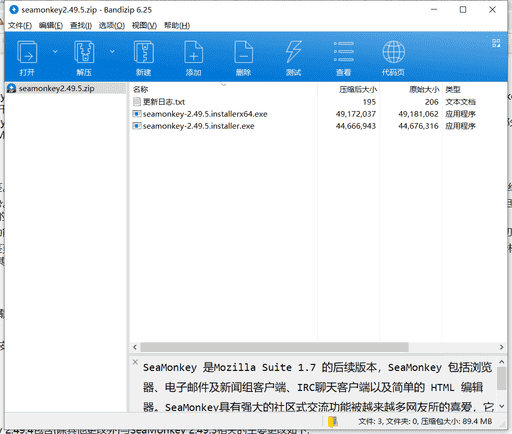The height and width of the screenshot is (434, 512).
Task: Select seamonkey2.49.5.zip in the tree pane
Action: [57, 88]
